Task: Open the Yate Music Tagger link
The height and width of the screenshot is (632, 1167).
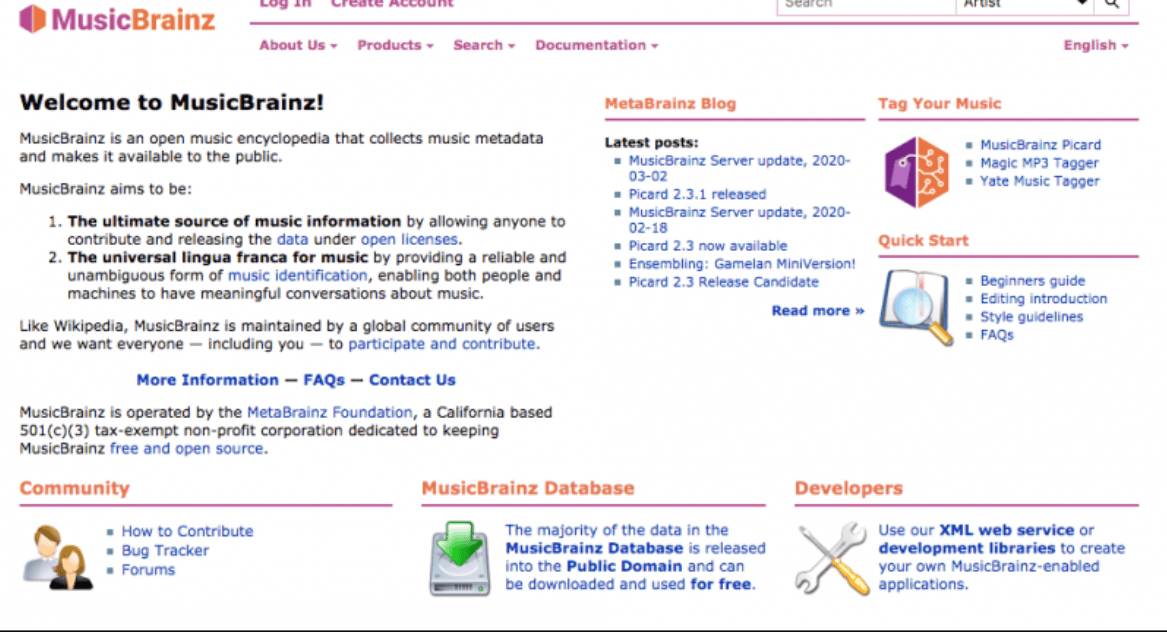Action: point(1040,181)
